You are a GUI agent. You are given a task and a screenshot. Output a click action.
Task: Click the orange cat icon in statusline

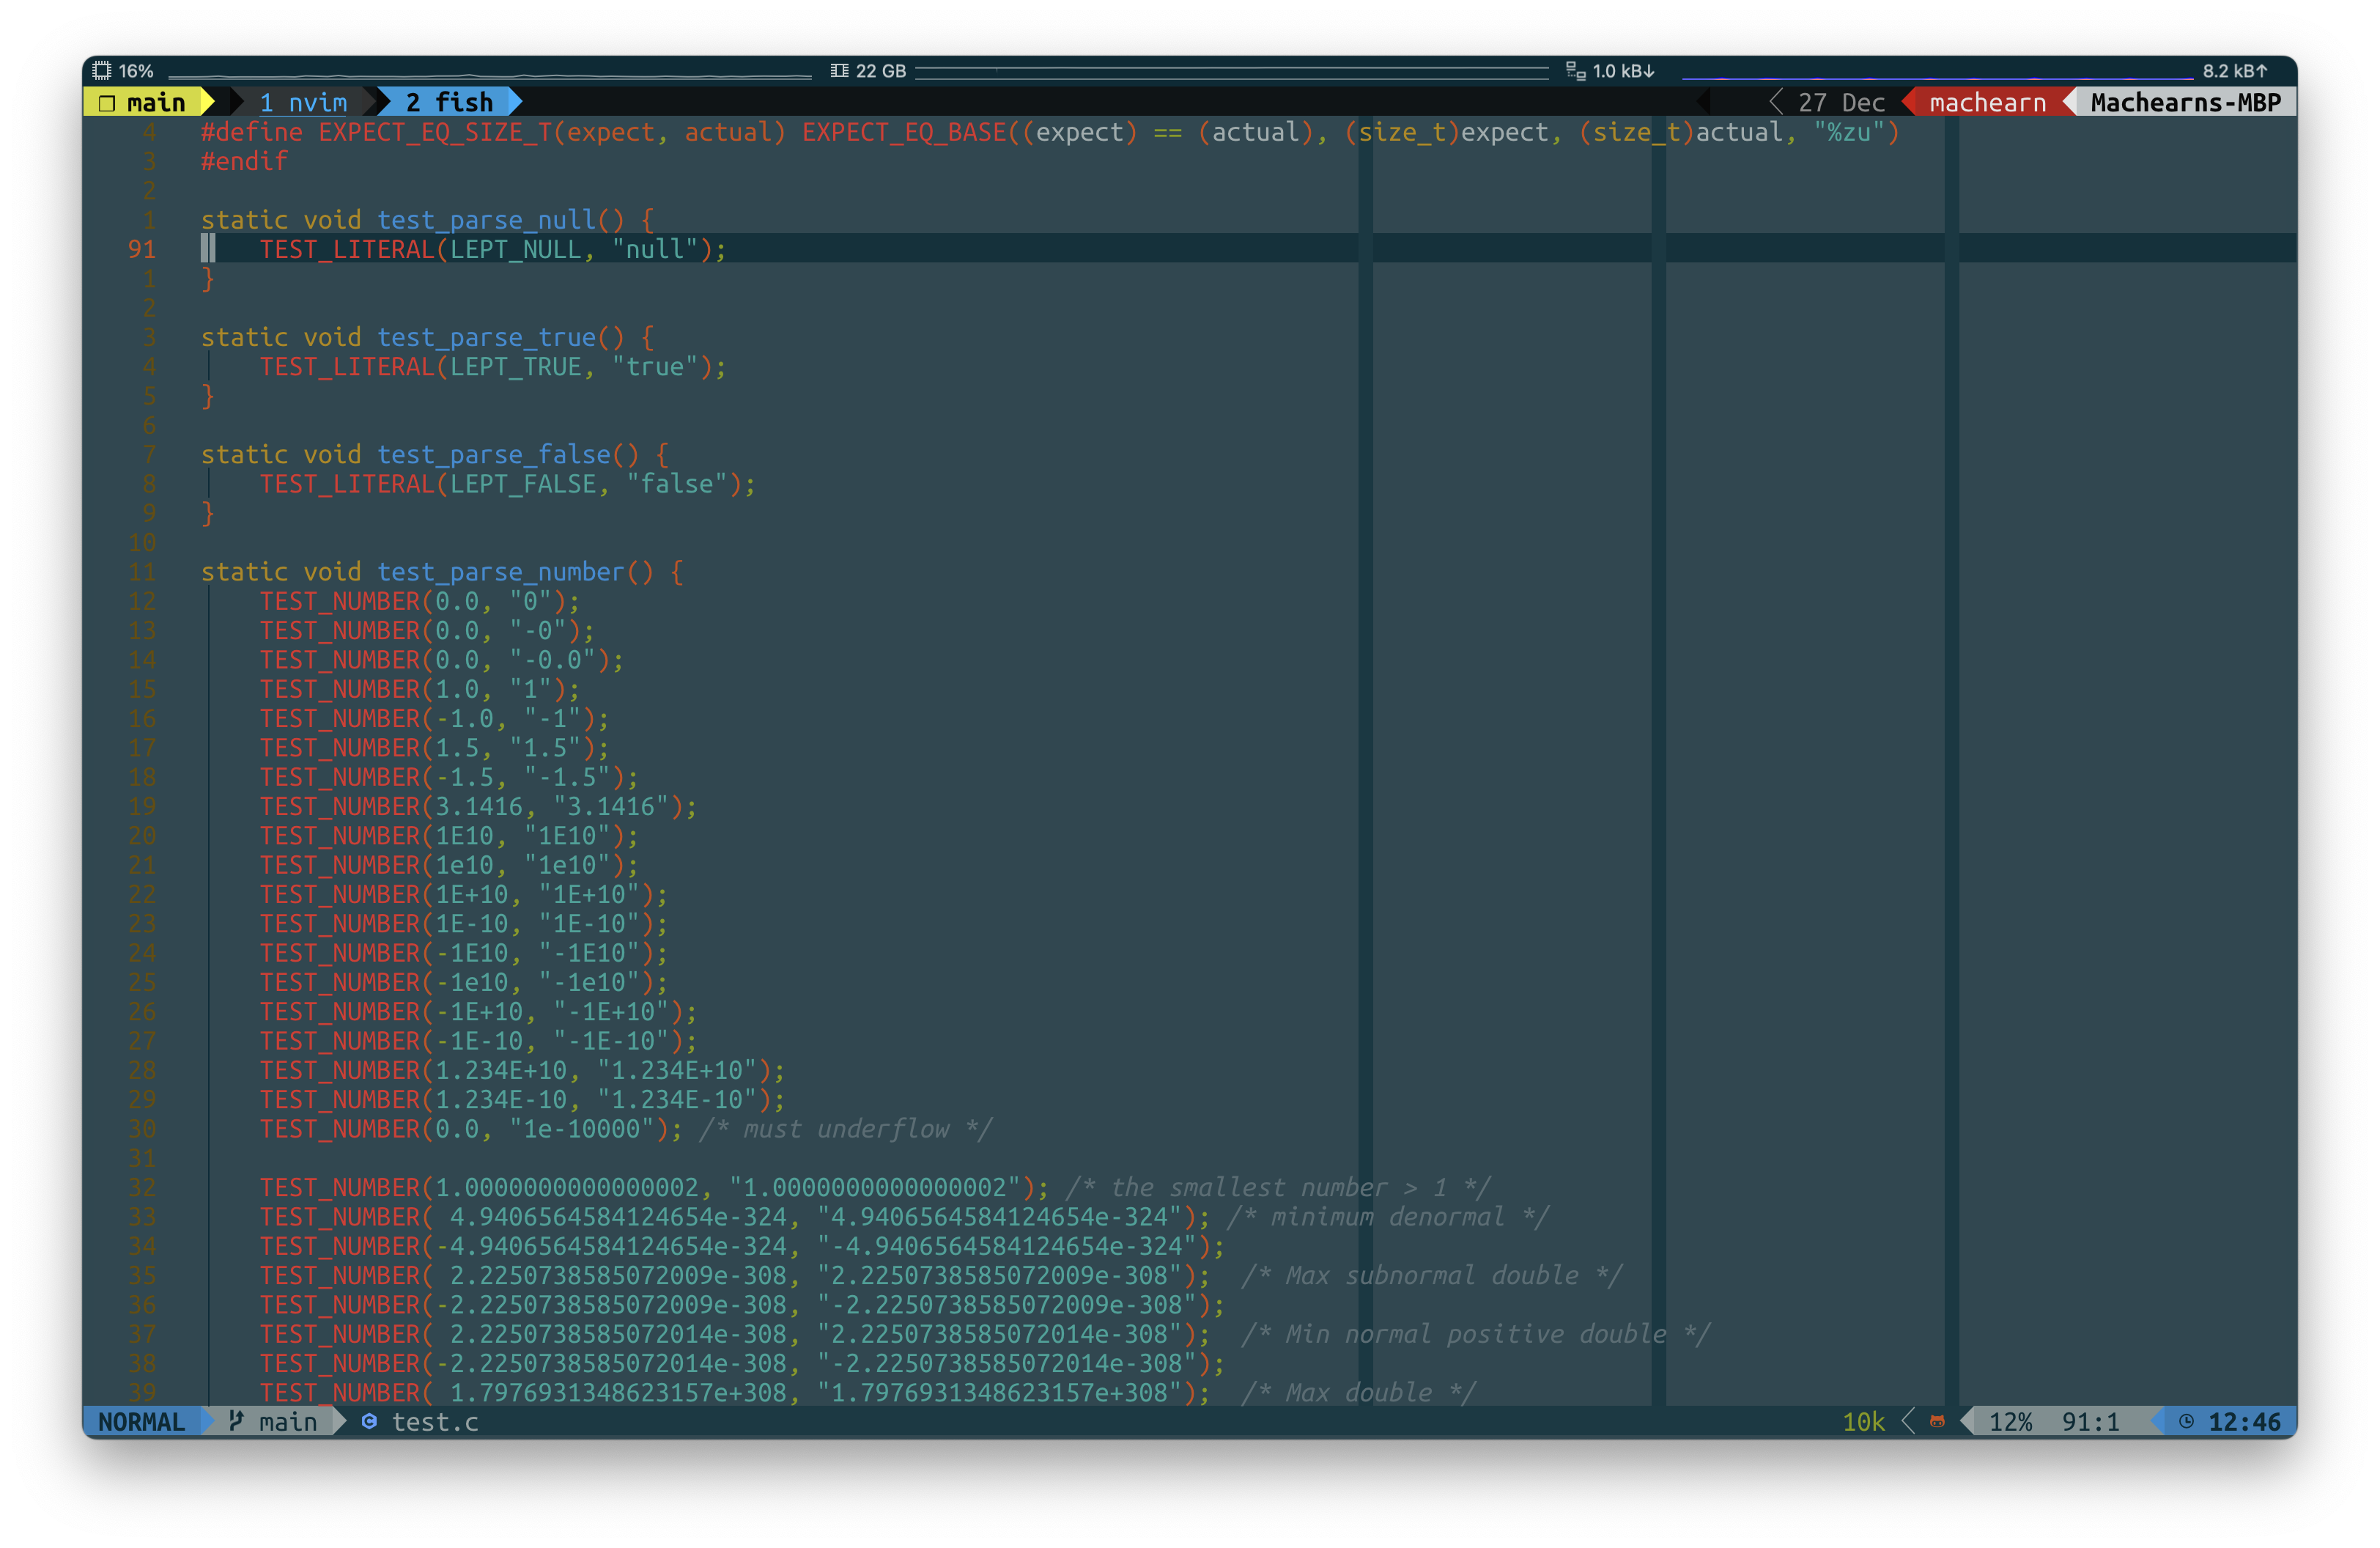pyautogui.click(x=1937, y=1421)
